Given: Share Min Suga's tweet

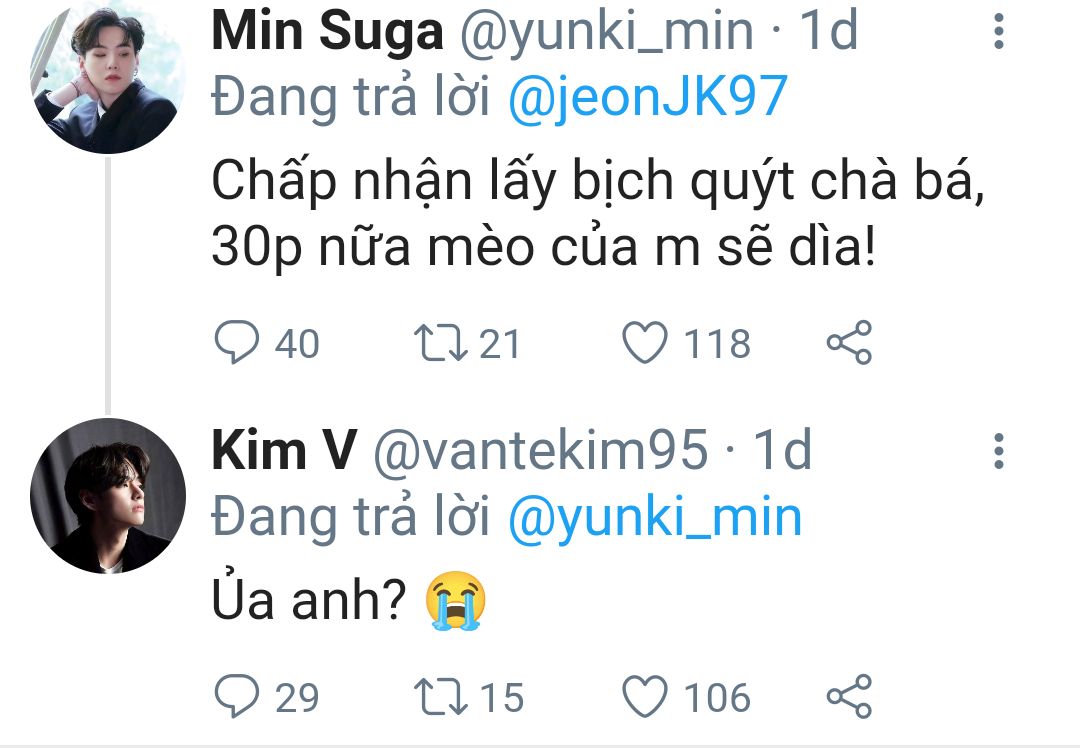Looking at the screenshot, I should (850, 344).
